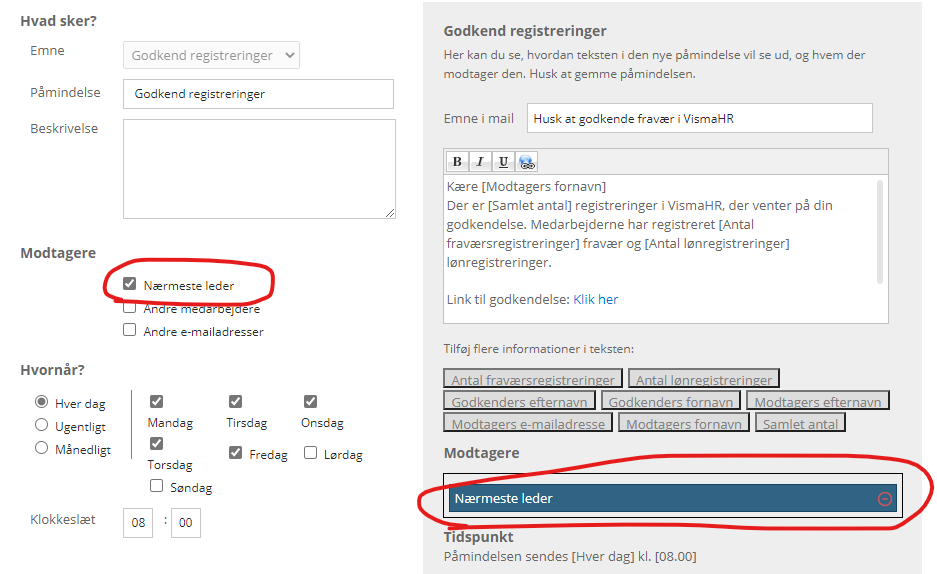Image resolution: width=937 pixels, height=574 pixels.
Task: Insert hyperlink with the link globe icon
Action: [526, 161]
